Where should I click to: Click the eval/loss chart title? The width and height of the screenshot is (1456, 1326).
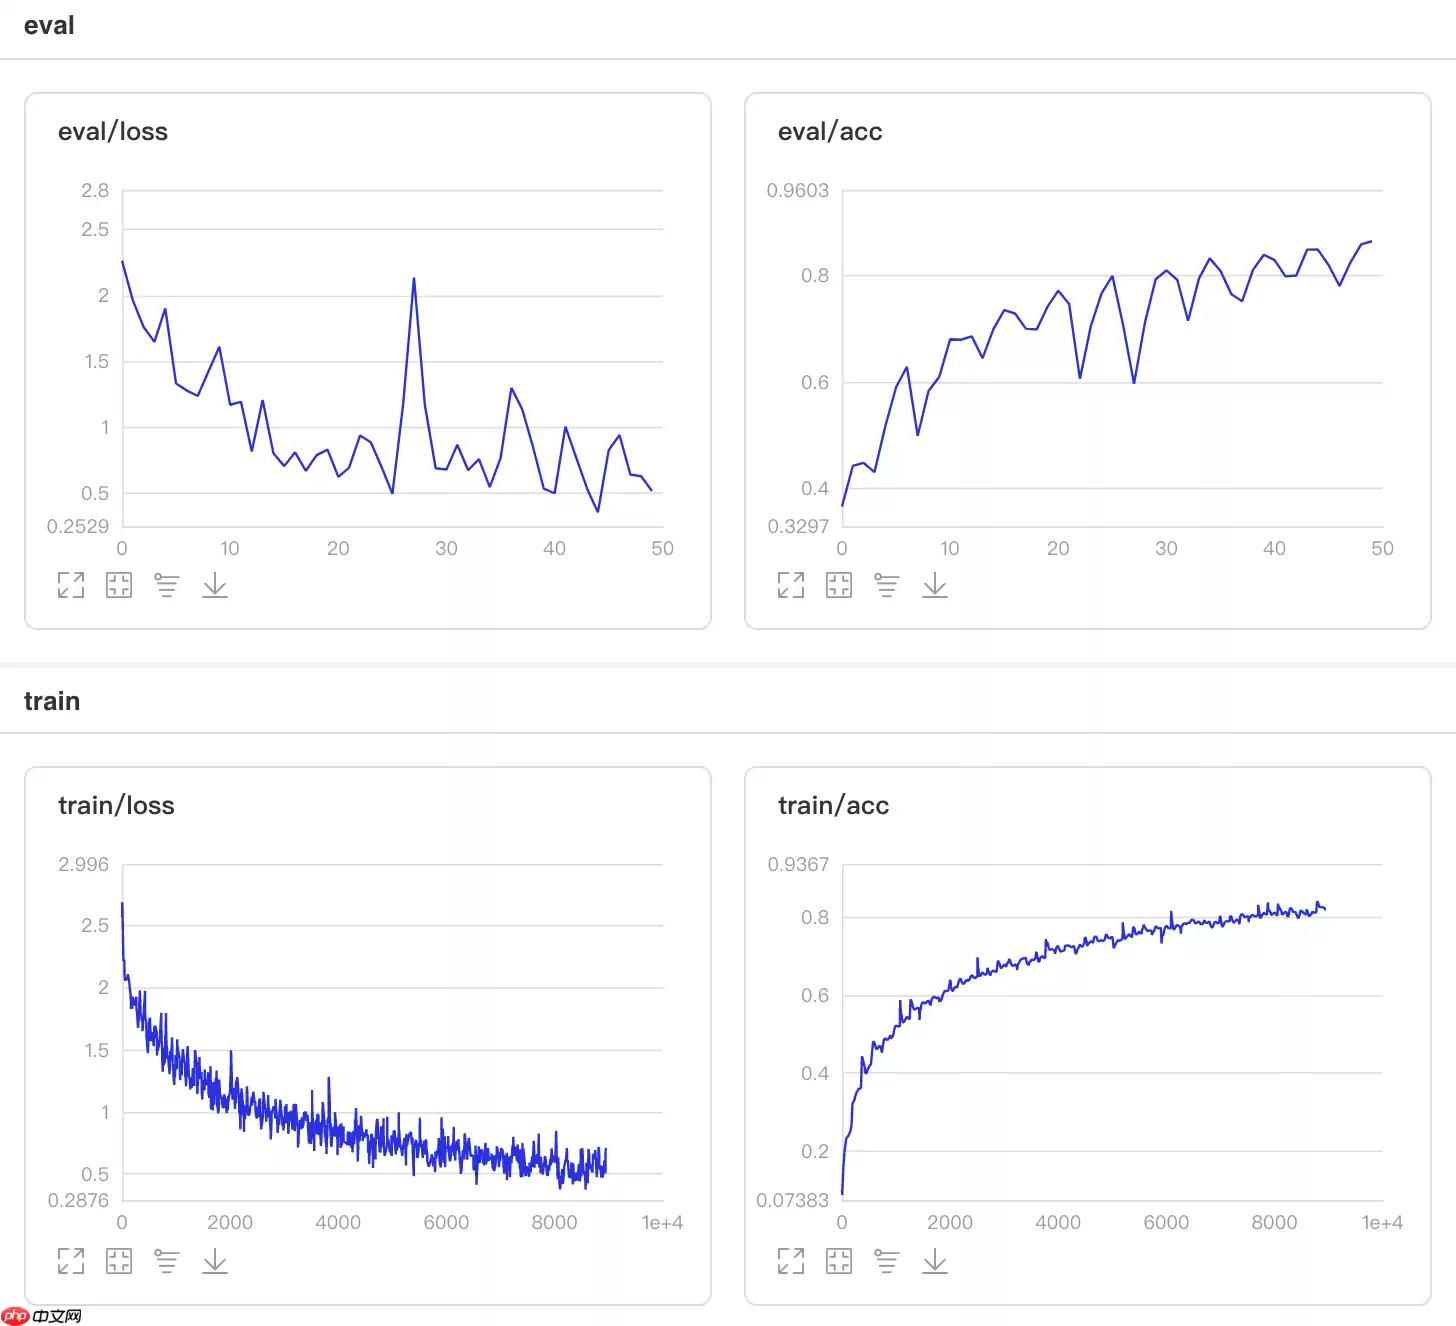tap(113, 132)
